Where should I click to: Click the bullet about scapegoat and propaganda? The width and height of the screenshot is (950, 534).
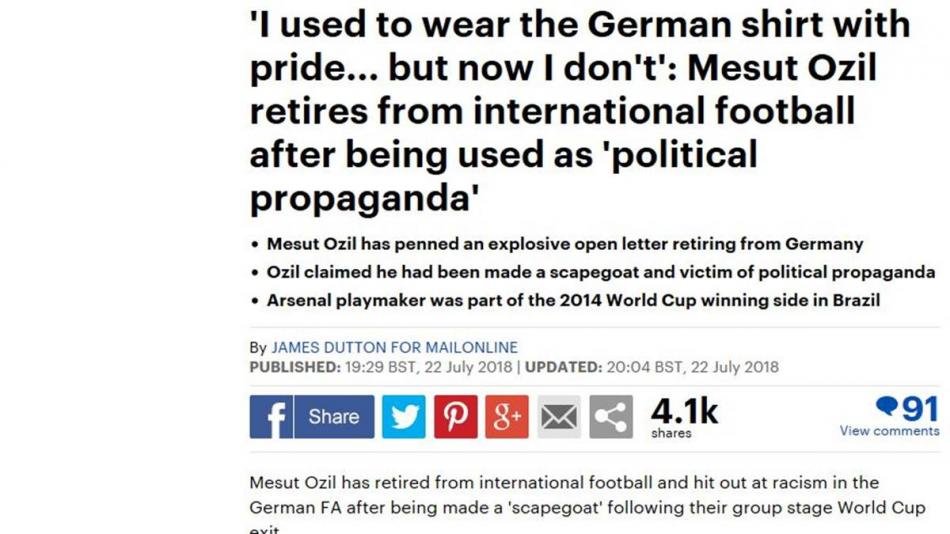(601, 272)
